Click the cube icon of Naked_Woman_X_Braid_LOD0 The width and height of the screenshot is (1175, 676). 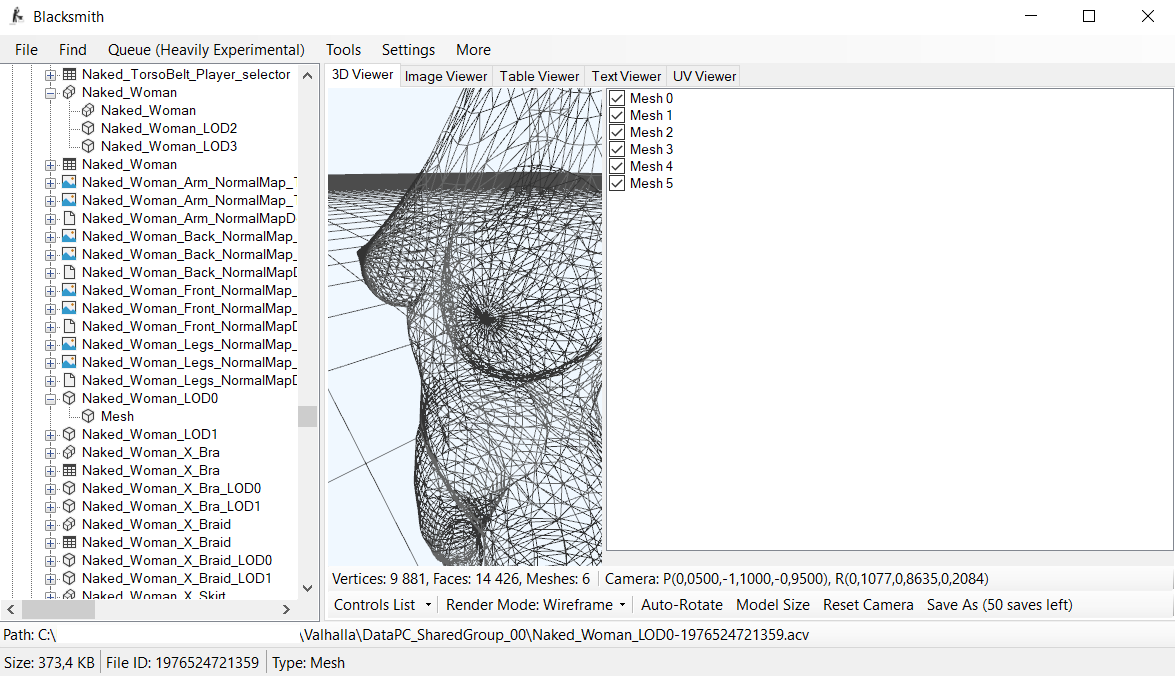click(x=69, y=560)
